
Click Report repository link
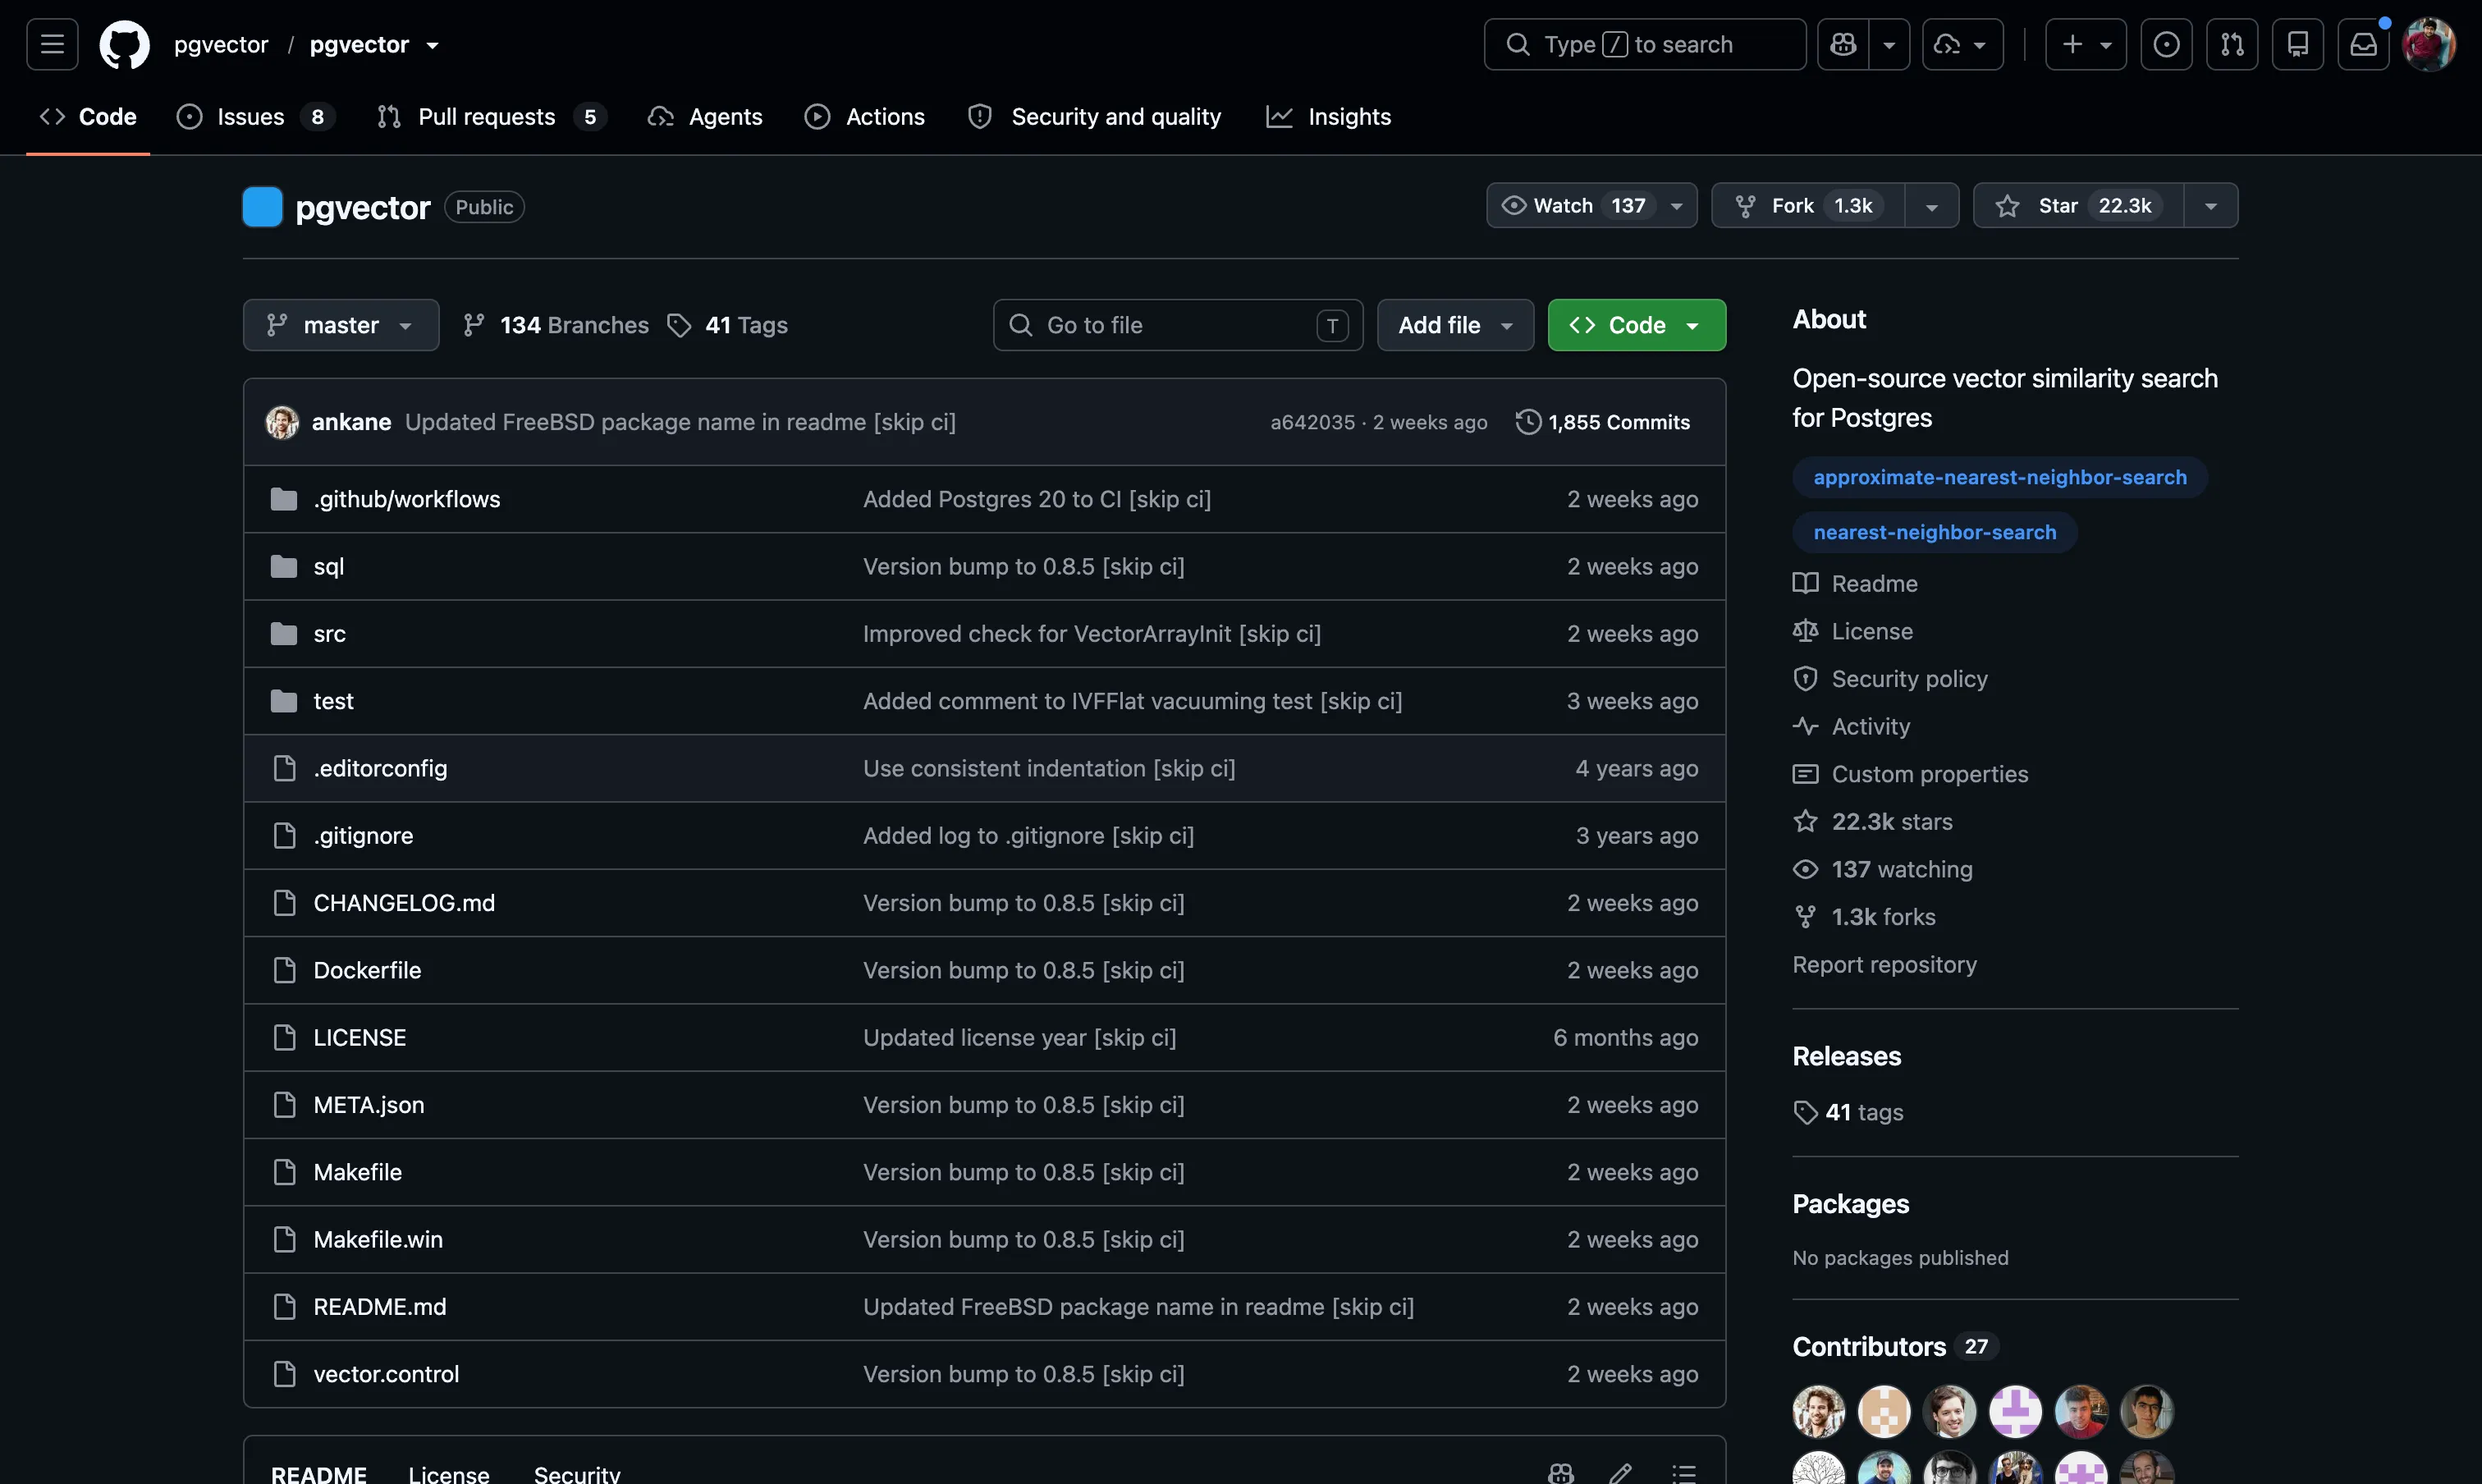1884,964
